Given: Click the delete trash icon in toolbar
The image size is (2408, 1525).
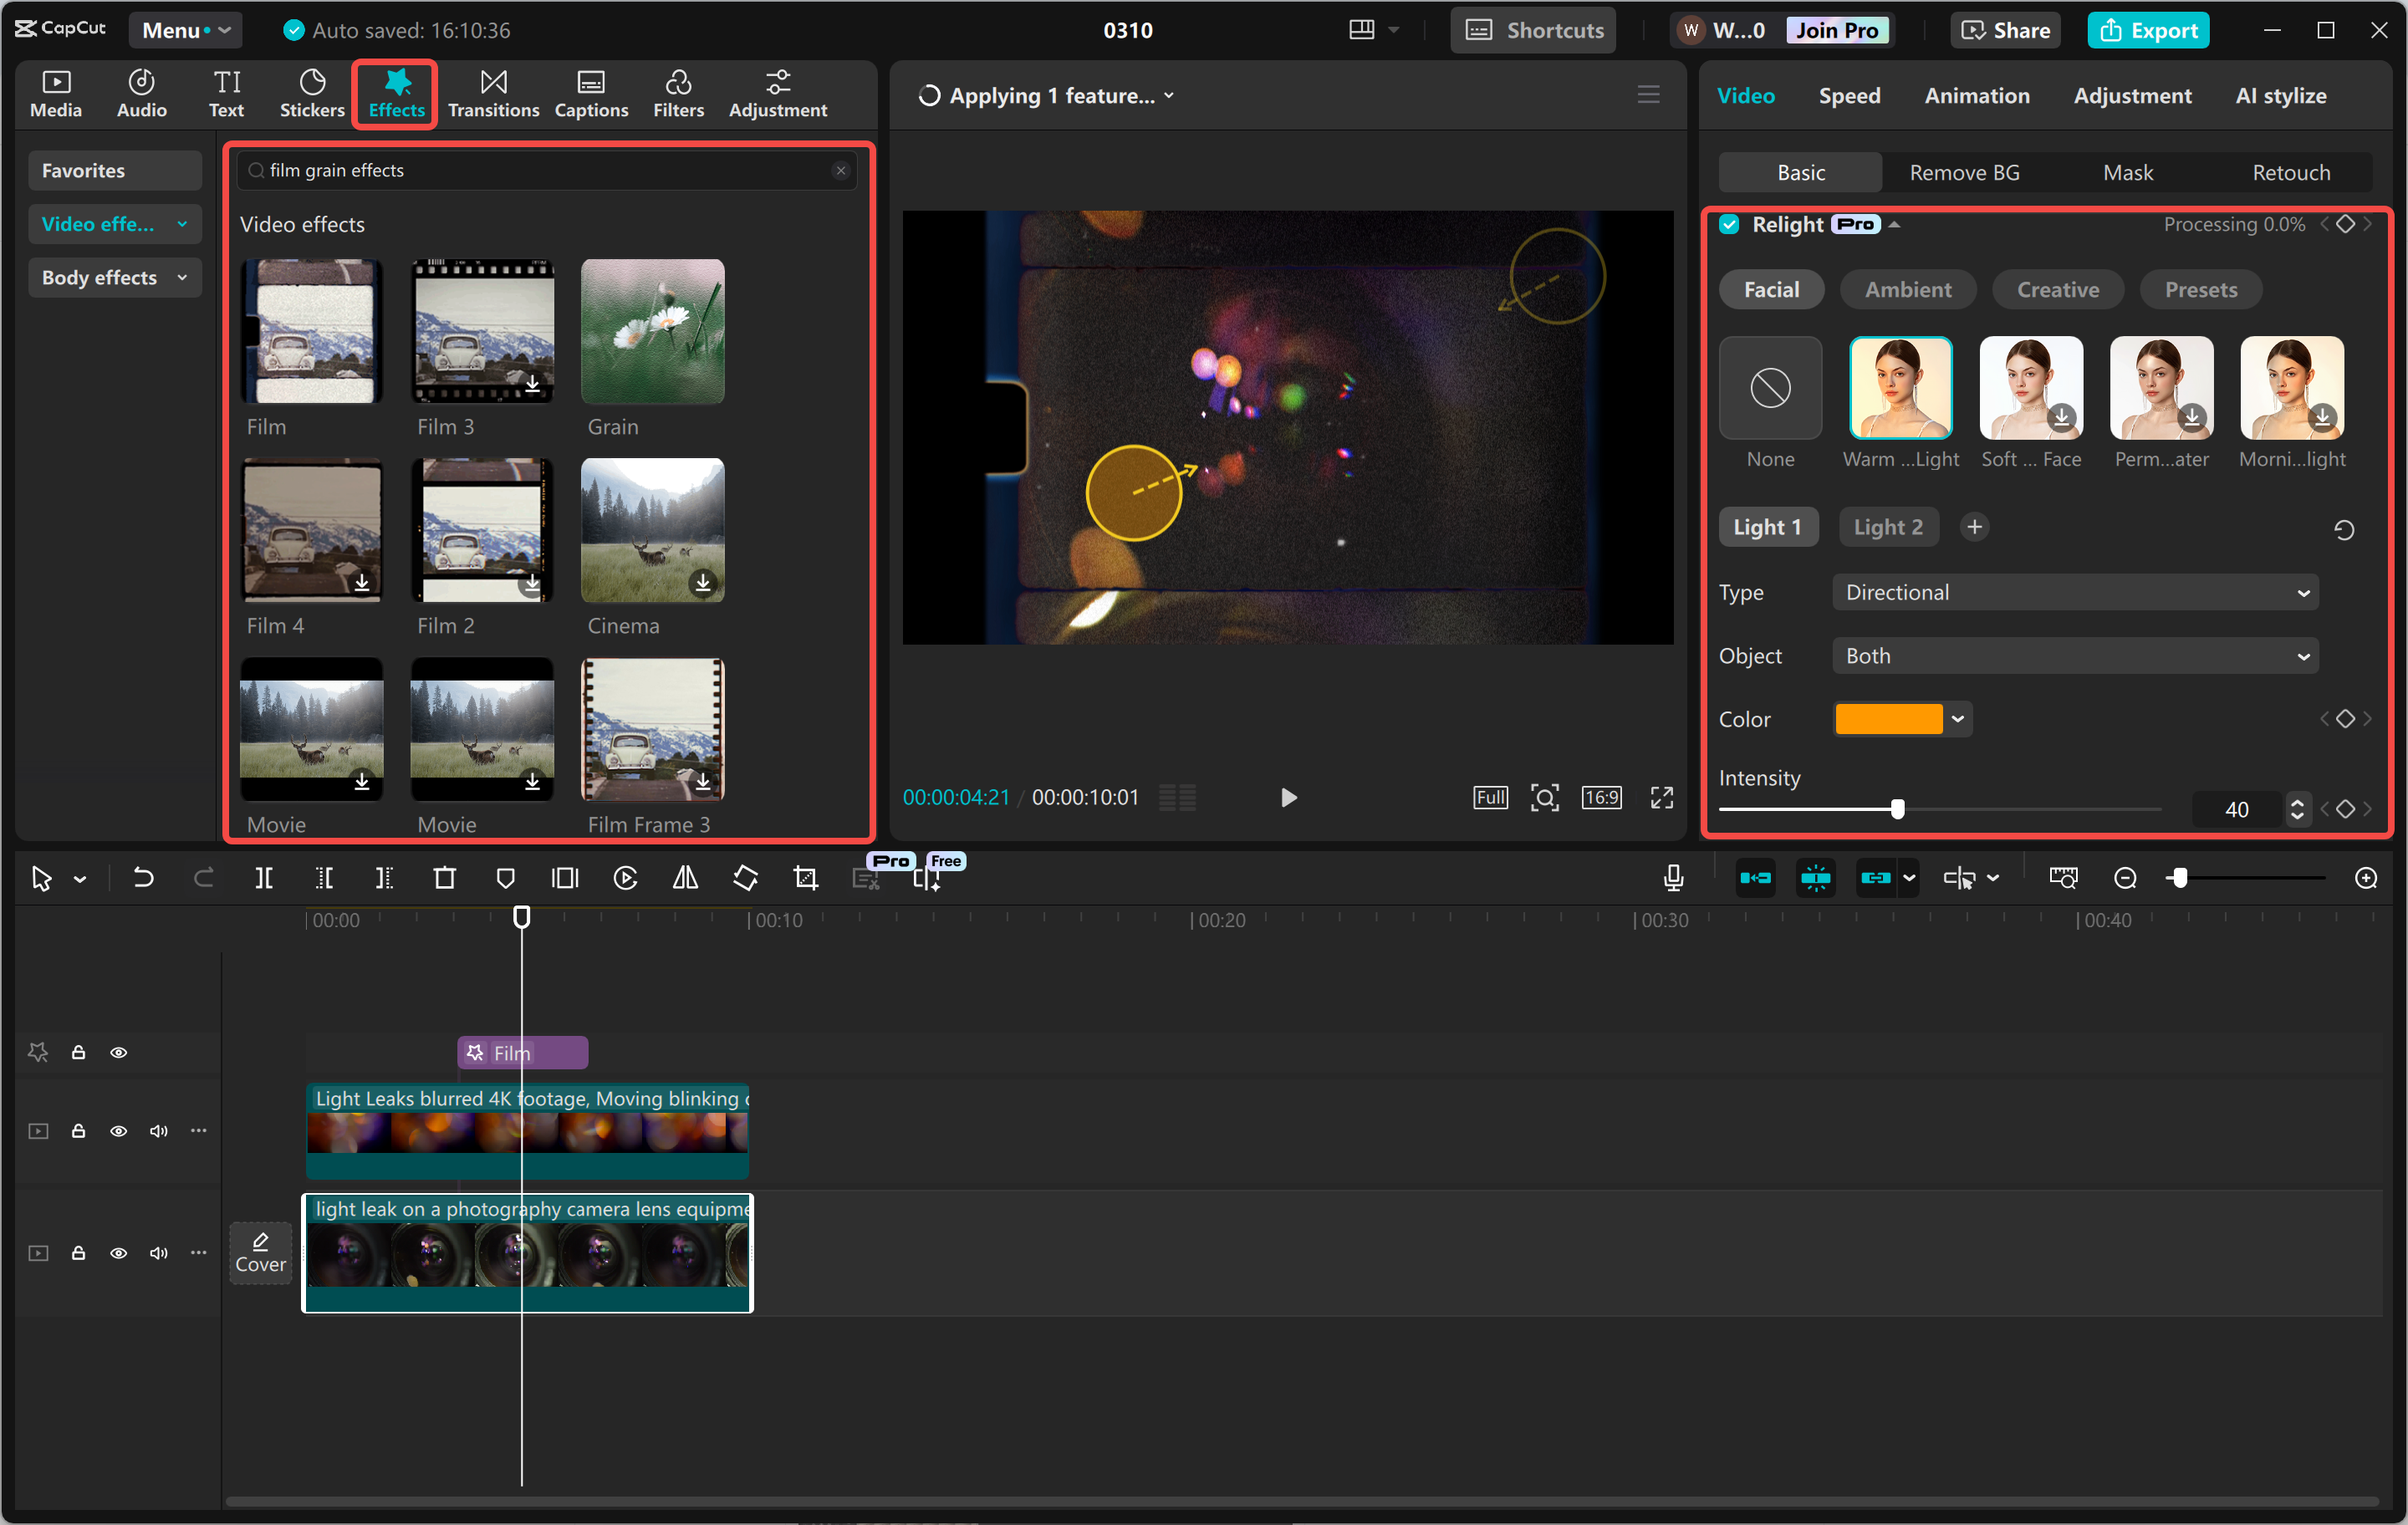Looking at the screenshot, I should (444, 878).
